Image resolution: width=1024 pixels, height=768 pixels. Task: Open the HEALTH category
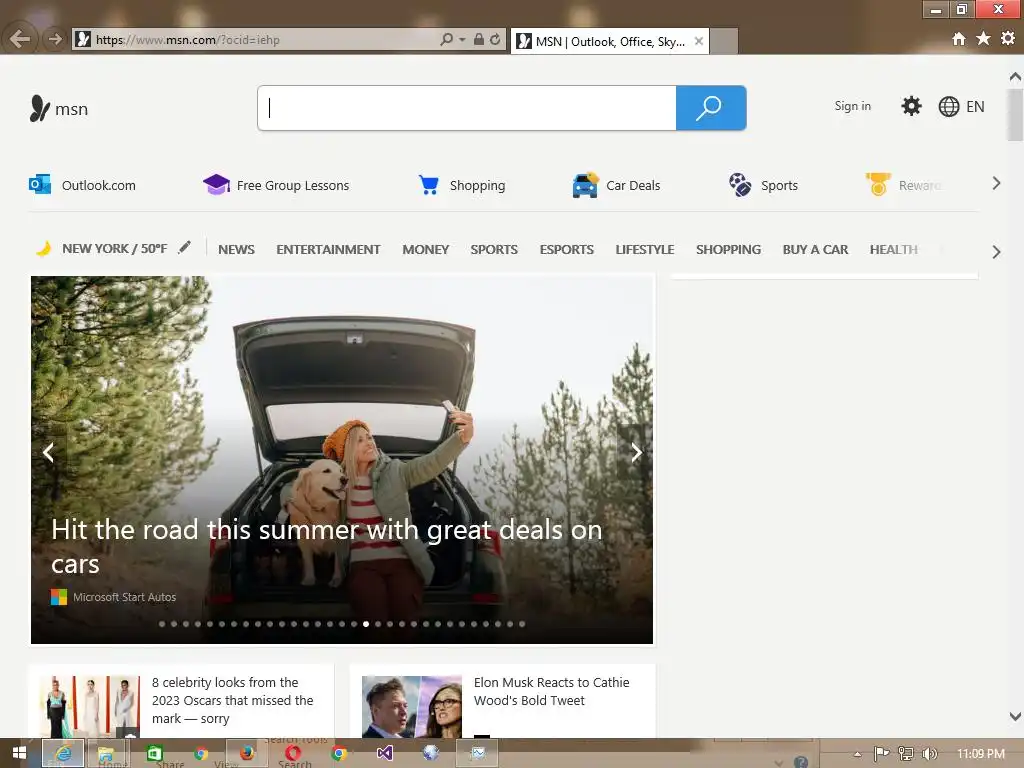(893, 249)
